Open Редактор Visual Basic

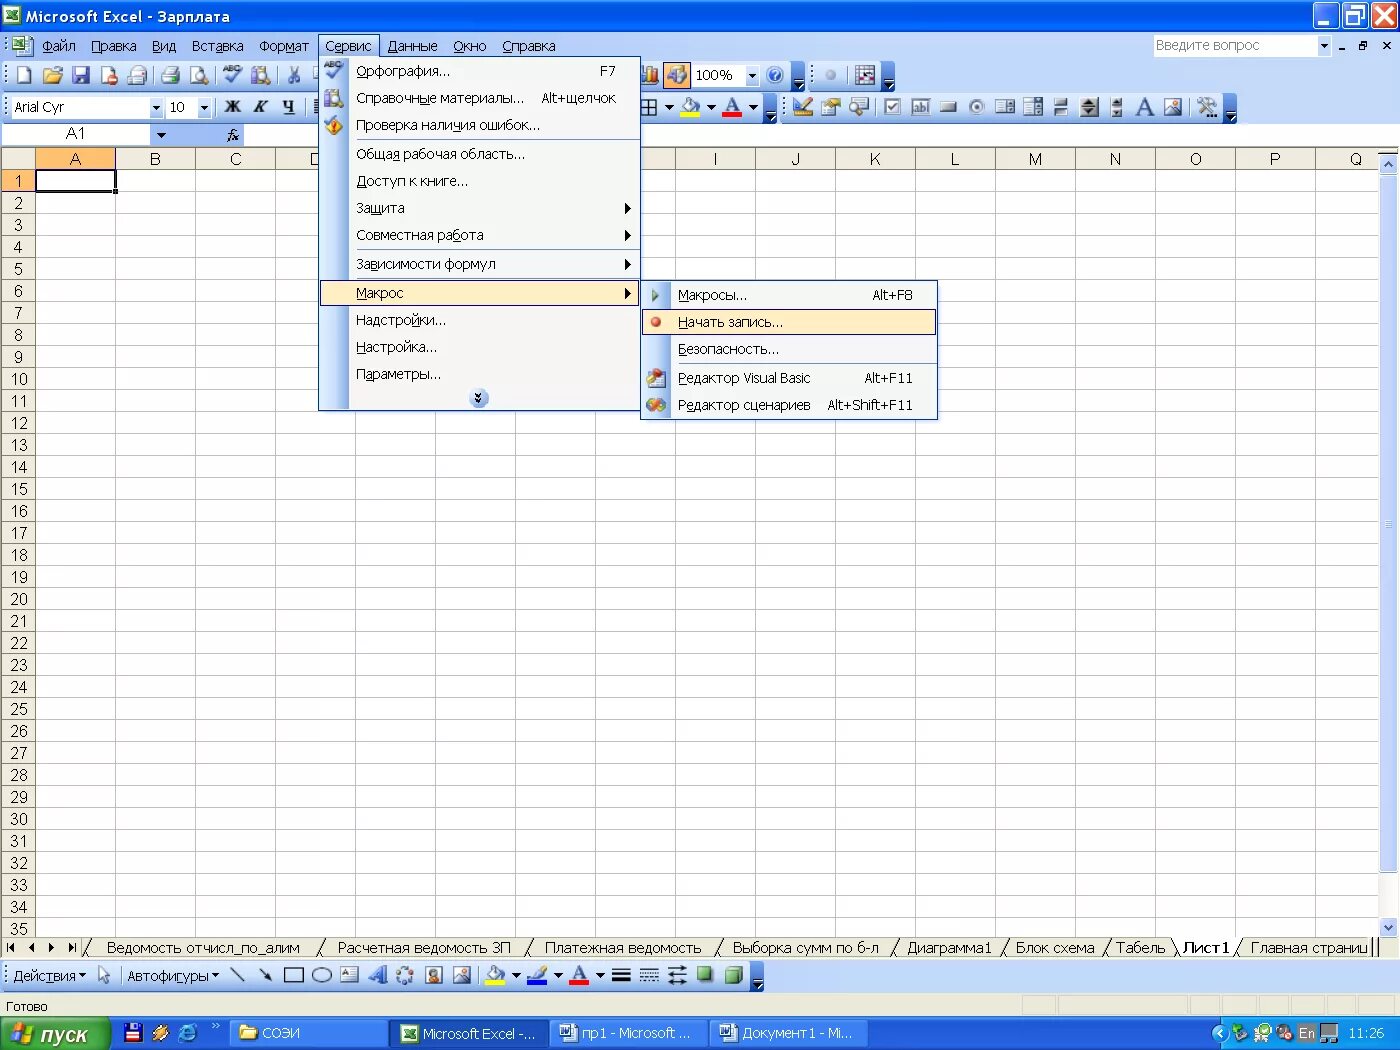pos(789,378)
